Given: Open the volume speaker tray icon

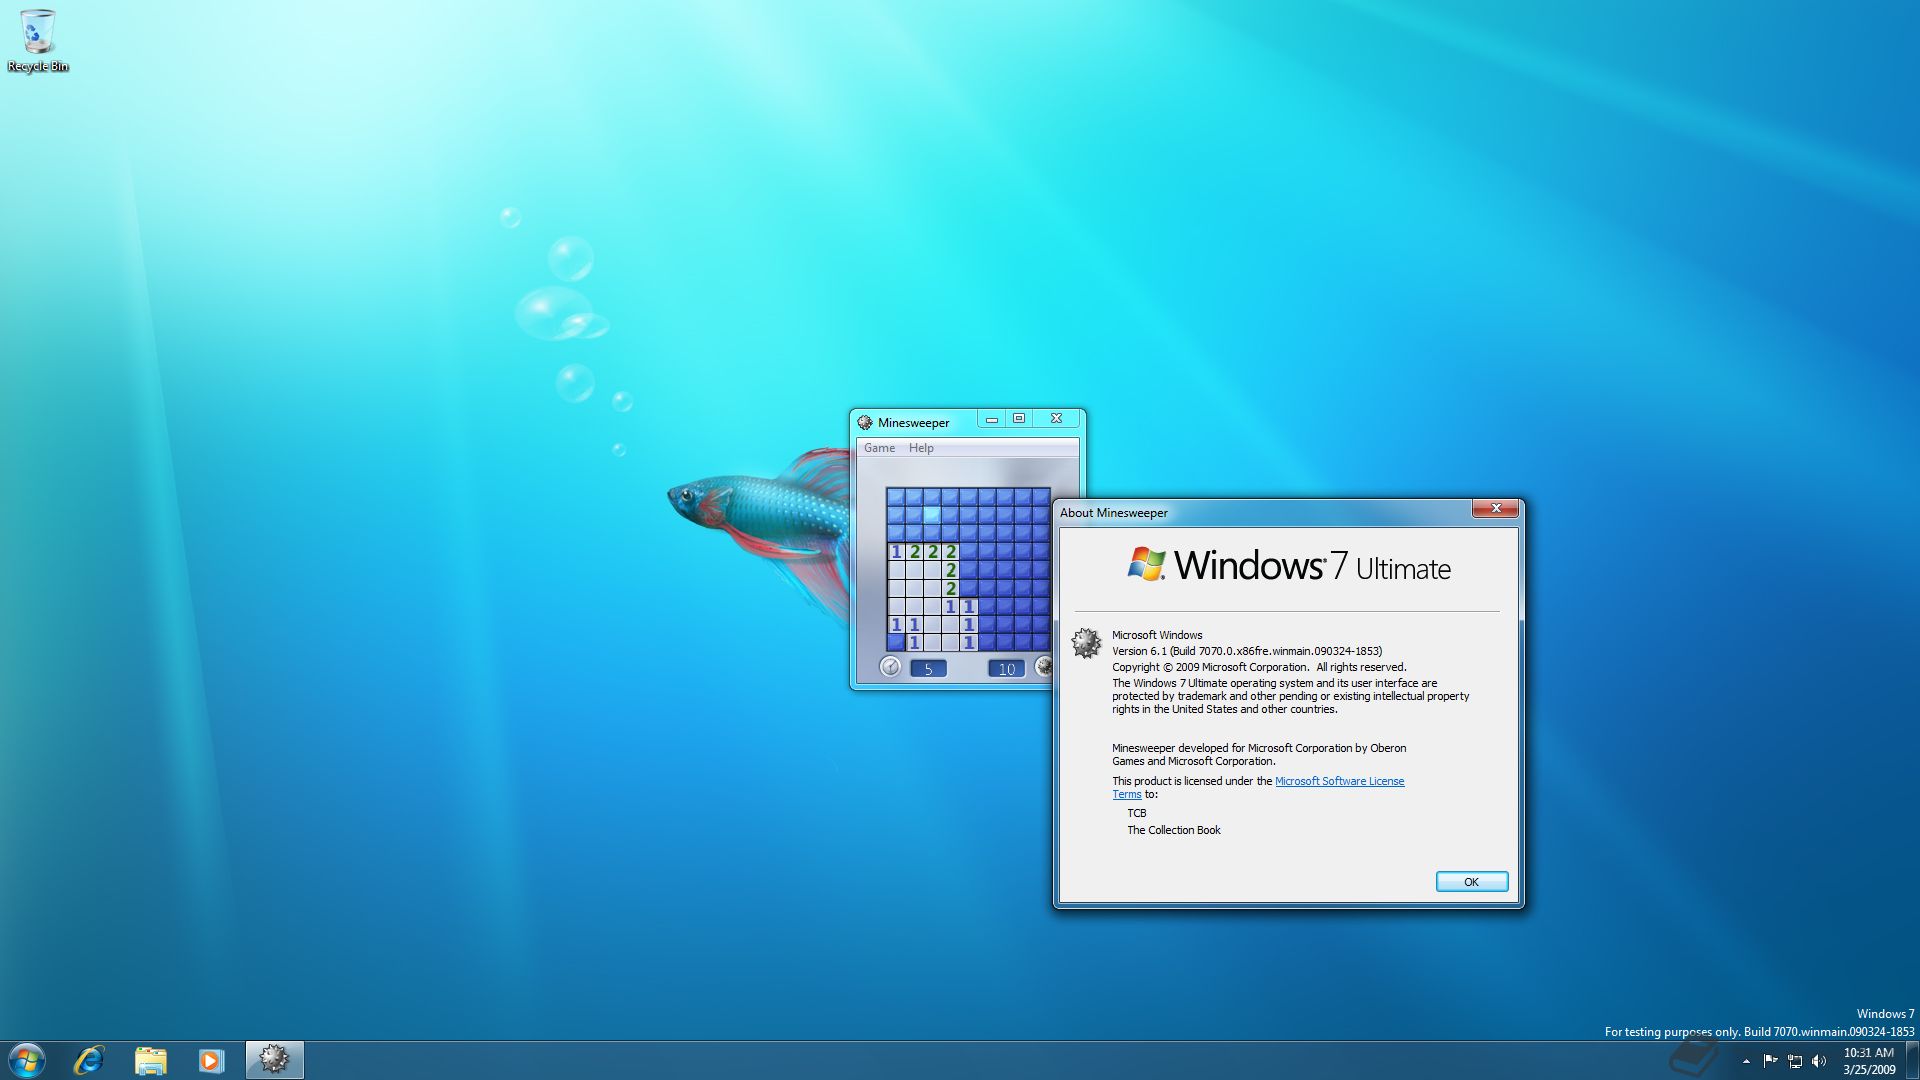Looking at the screenshot, I should click(x=1819, y=1061).
